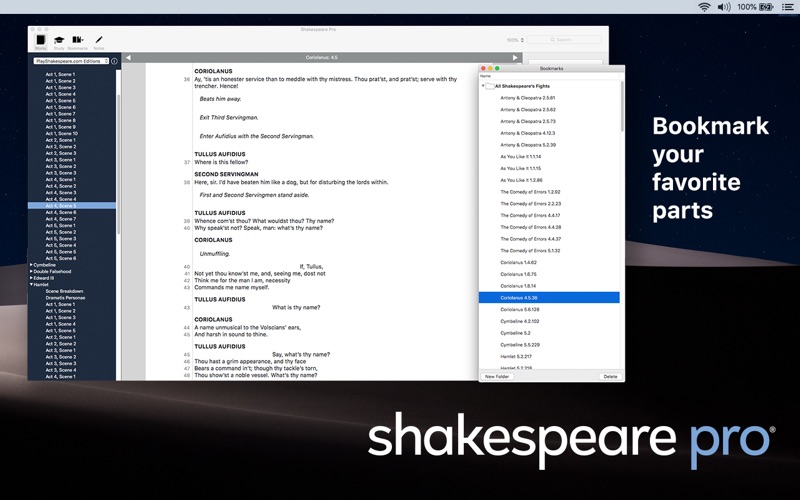Open bookmark The Comedy of Errors 4.4.28

point(531,227)
